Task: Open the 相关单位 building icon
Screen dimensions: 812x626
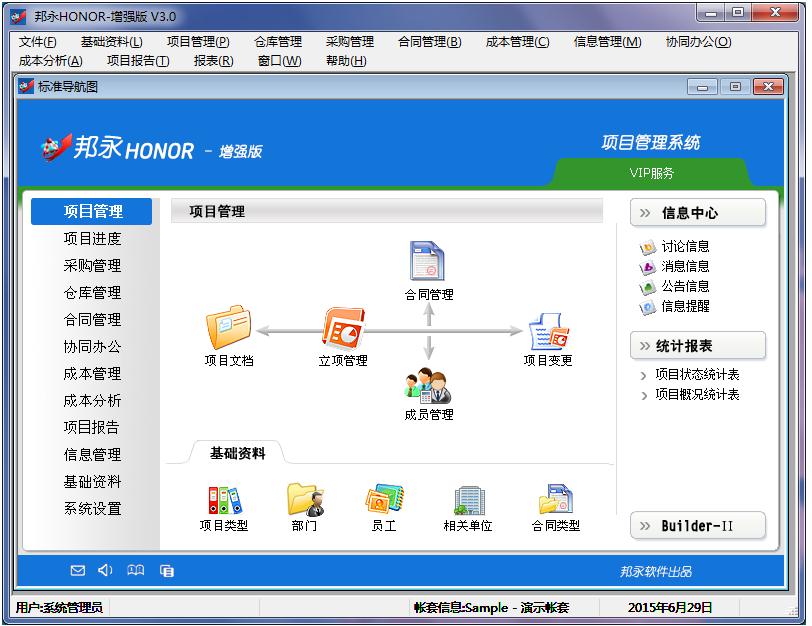Action: [468, 499]
